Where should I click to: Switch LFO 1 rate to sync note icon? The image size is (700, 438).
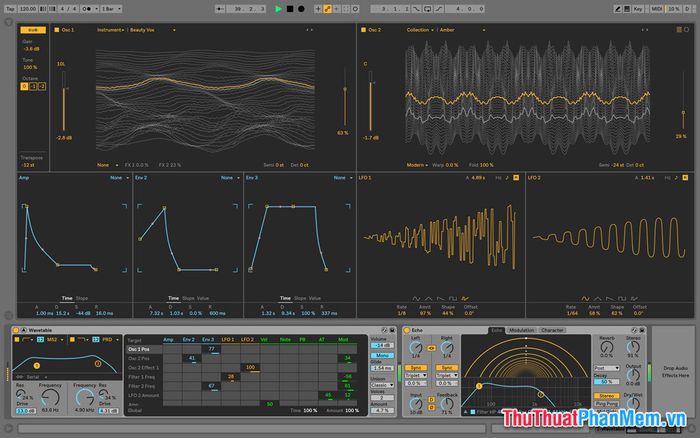click(507, 178)
